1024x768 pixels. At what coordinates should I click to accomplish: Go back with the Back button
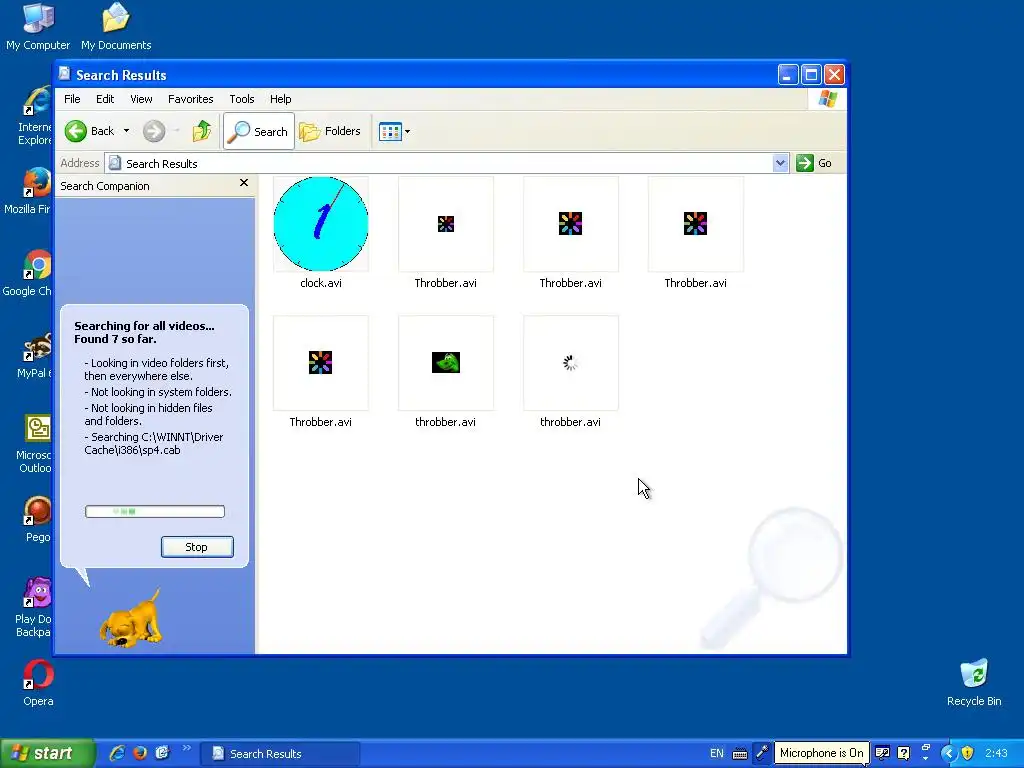(x=89, y=131)
